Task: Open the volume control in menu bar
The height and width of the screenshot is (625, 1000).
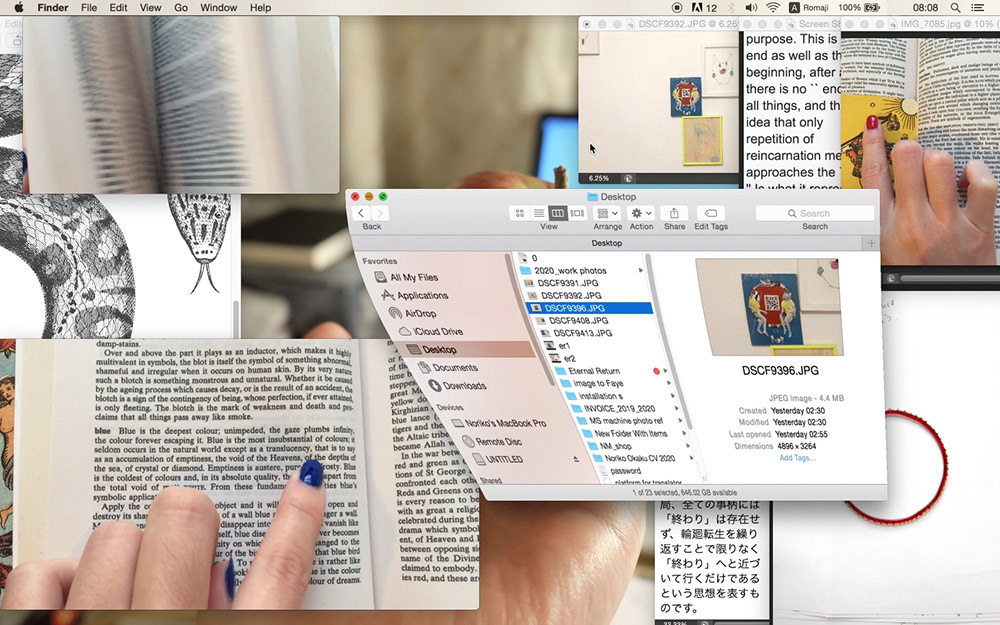Action: [752, 8]
